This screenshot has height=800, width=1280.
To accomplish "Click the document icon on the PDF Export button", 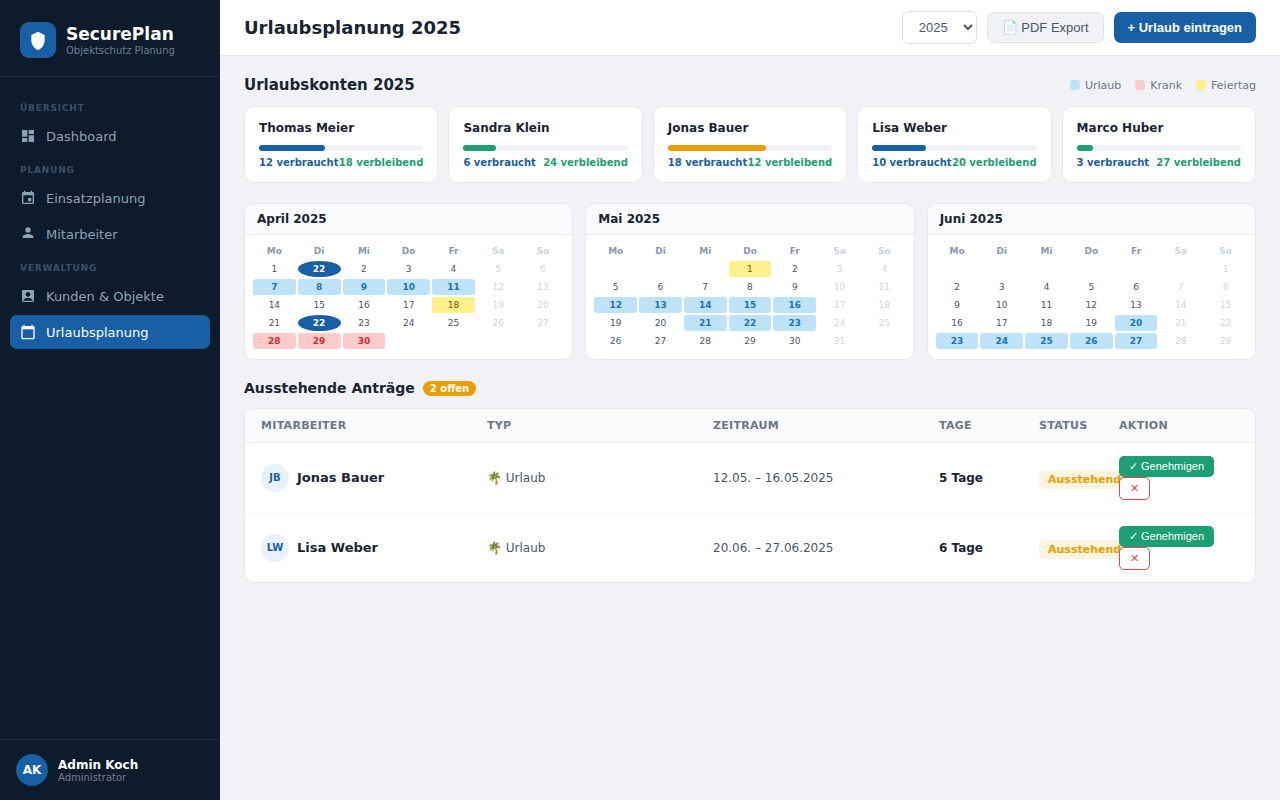I will click(1010, 27).
